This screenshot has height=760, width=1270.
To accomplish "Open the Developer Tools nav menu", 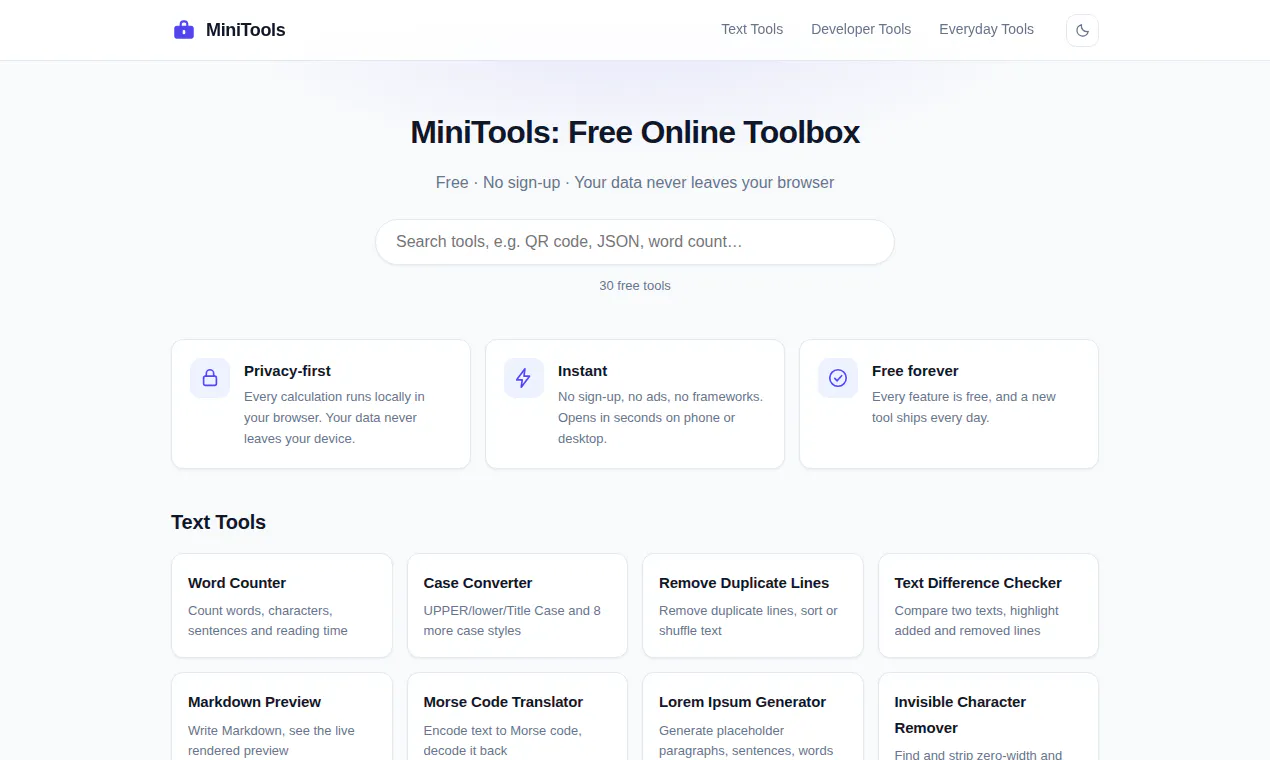I will point(861,29).
